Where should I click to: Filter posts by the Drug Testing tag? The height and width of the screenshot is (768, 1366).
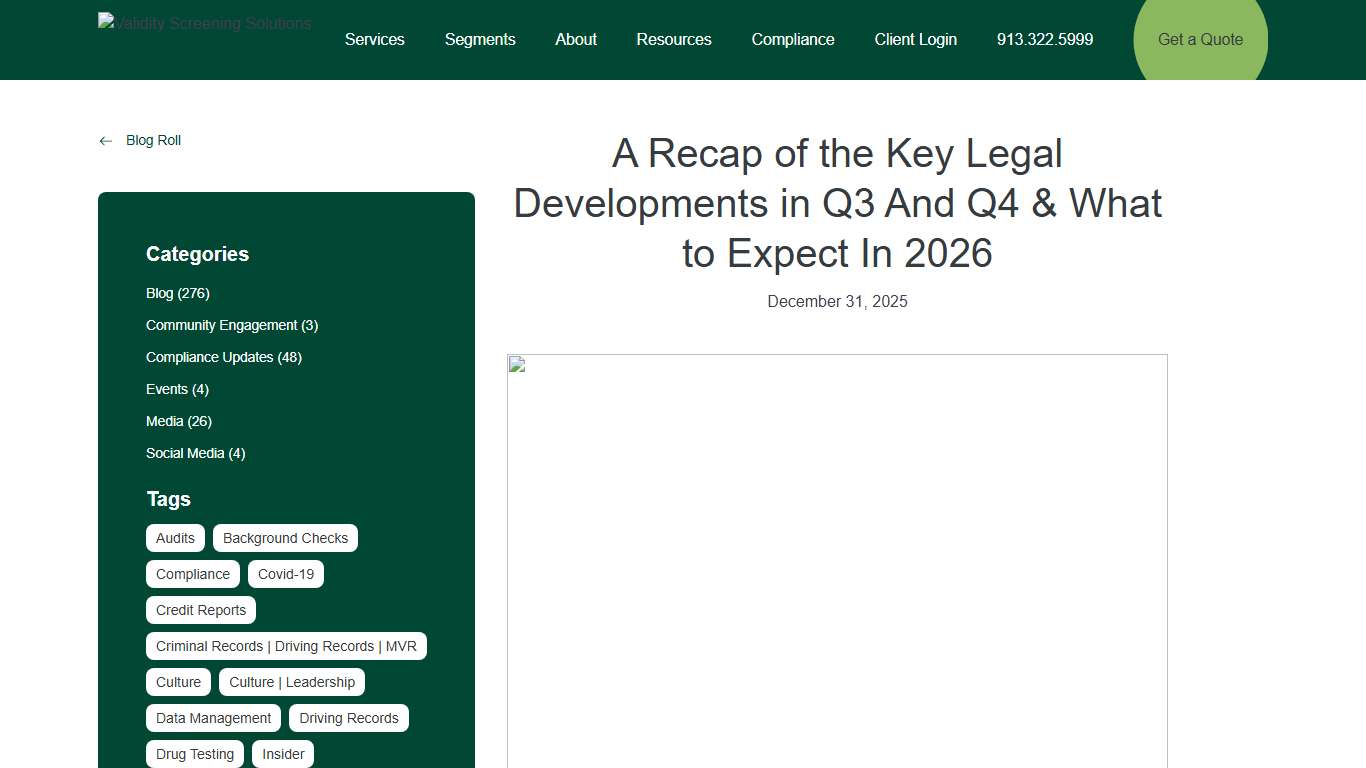click(x=194, y=754)
